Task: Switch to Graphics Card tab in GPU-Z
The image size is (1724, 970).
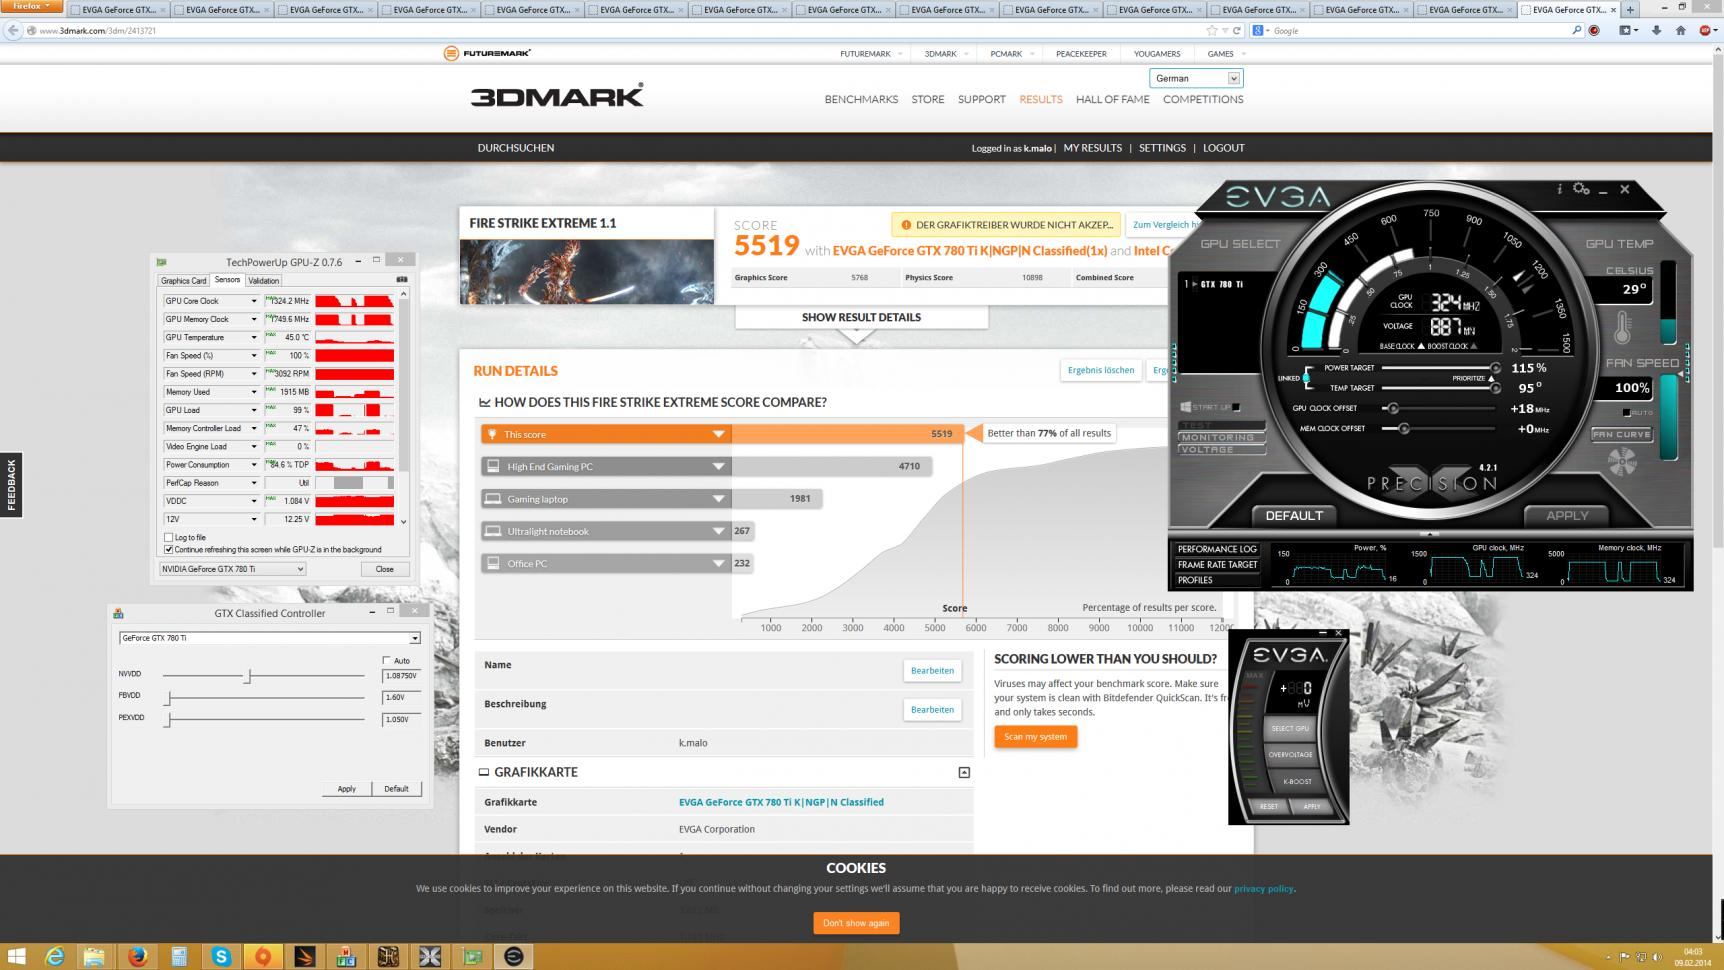Action: 184,281
